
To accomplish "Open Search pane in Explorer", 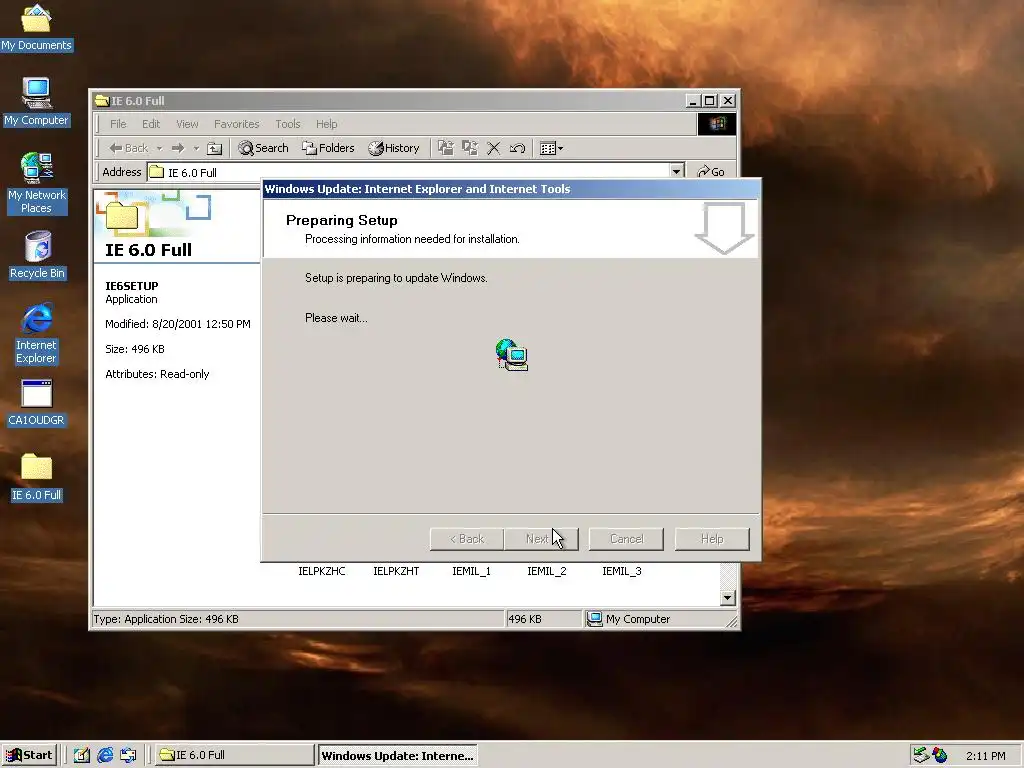I will 263,148.
